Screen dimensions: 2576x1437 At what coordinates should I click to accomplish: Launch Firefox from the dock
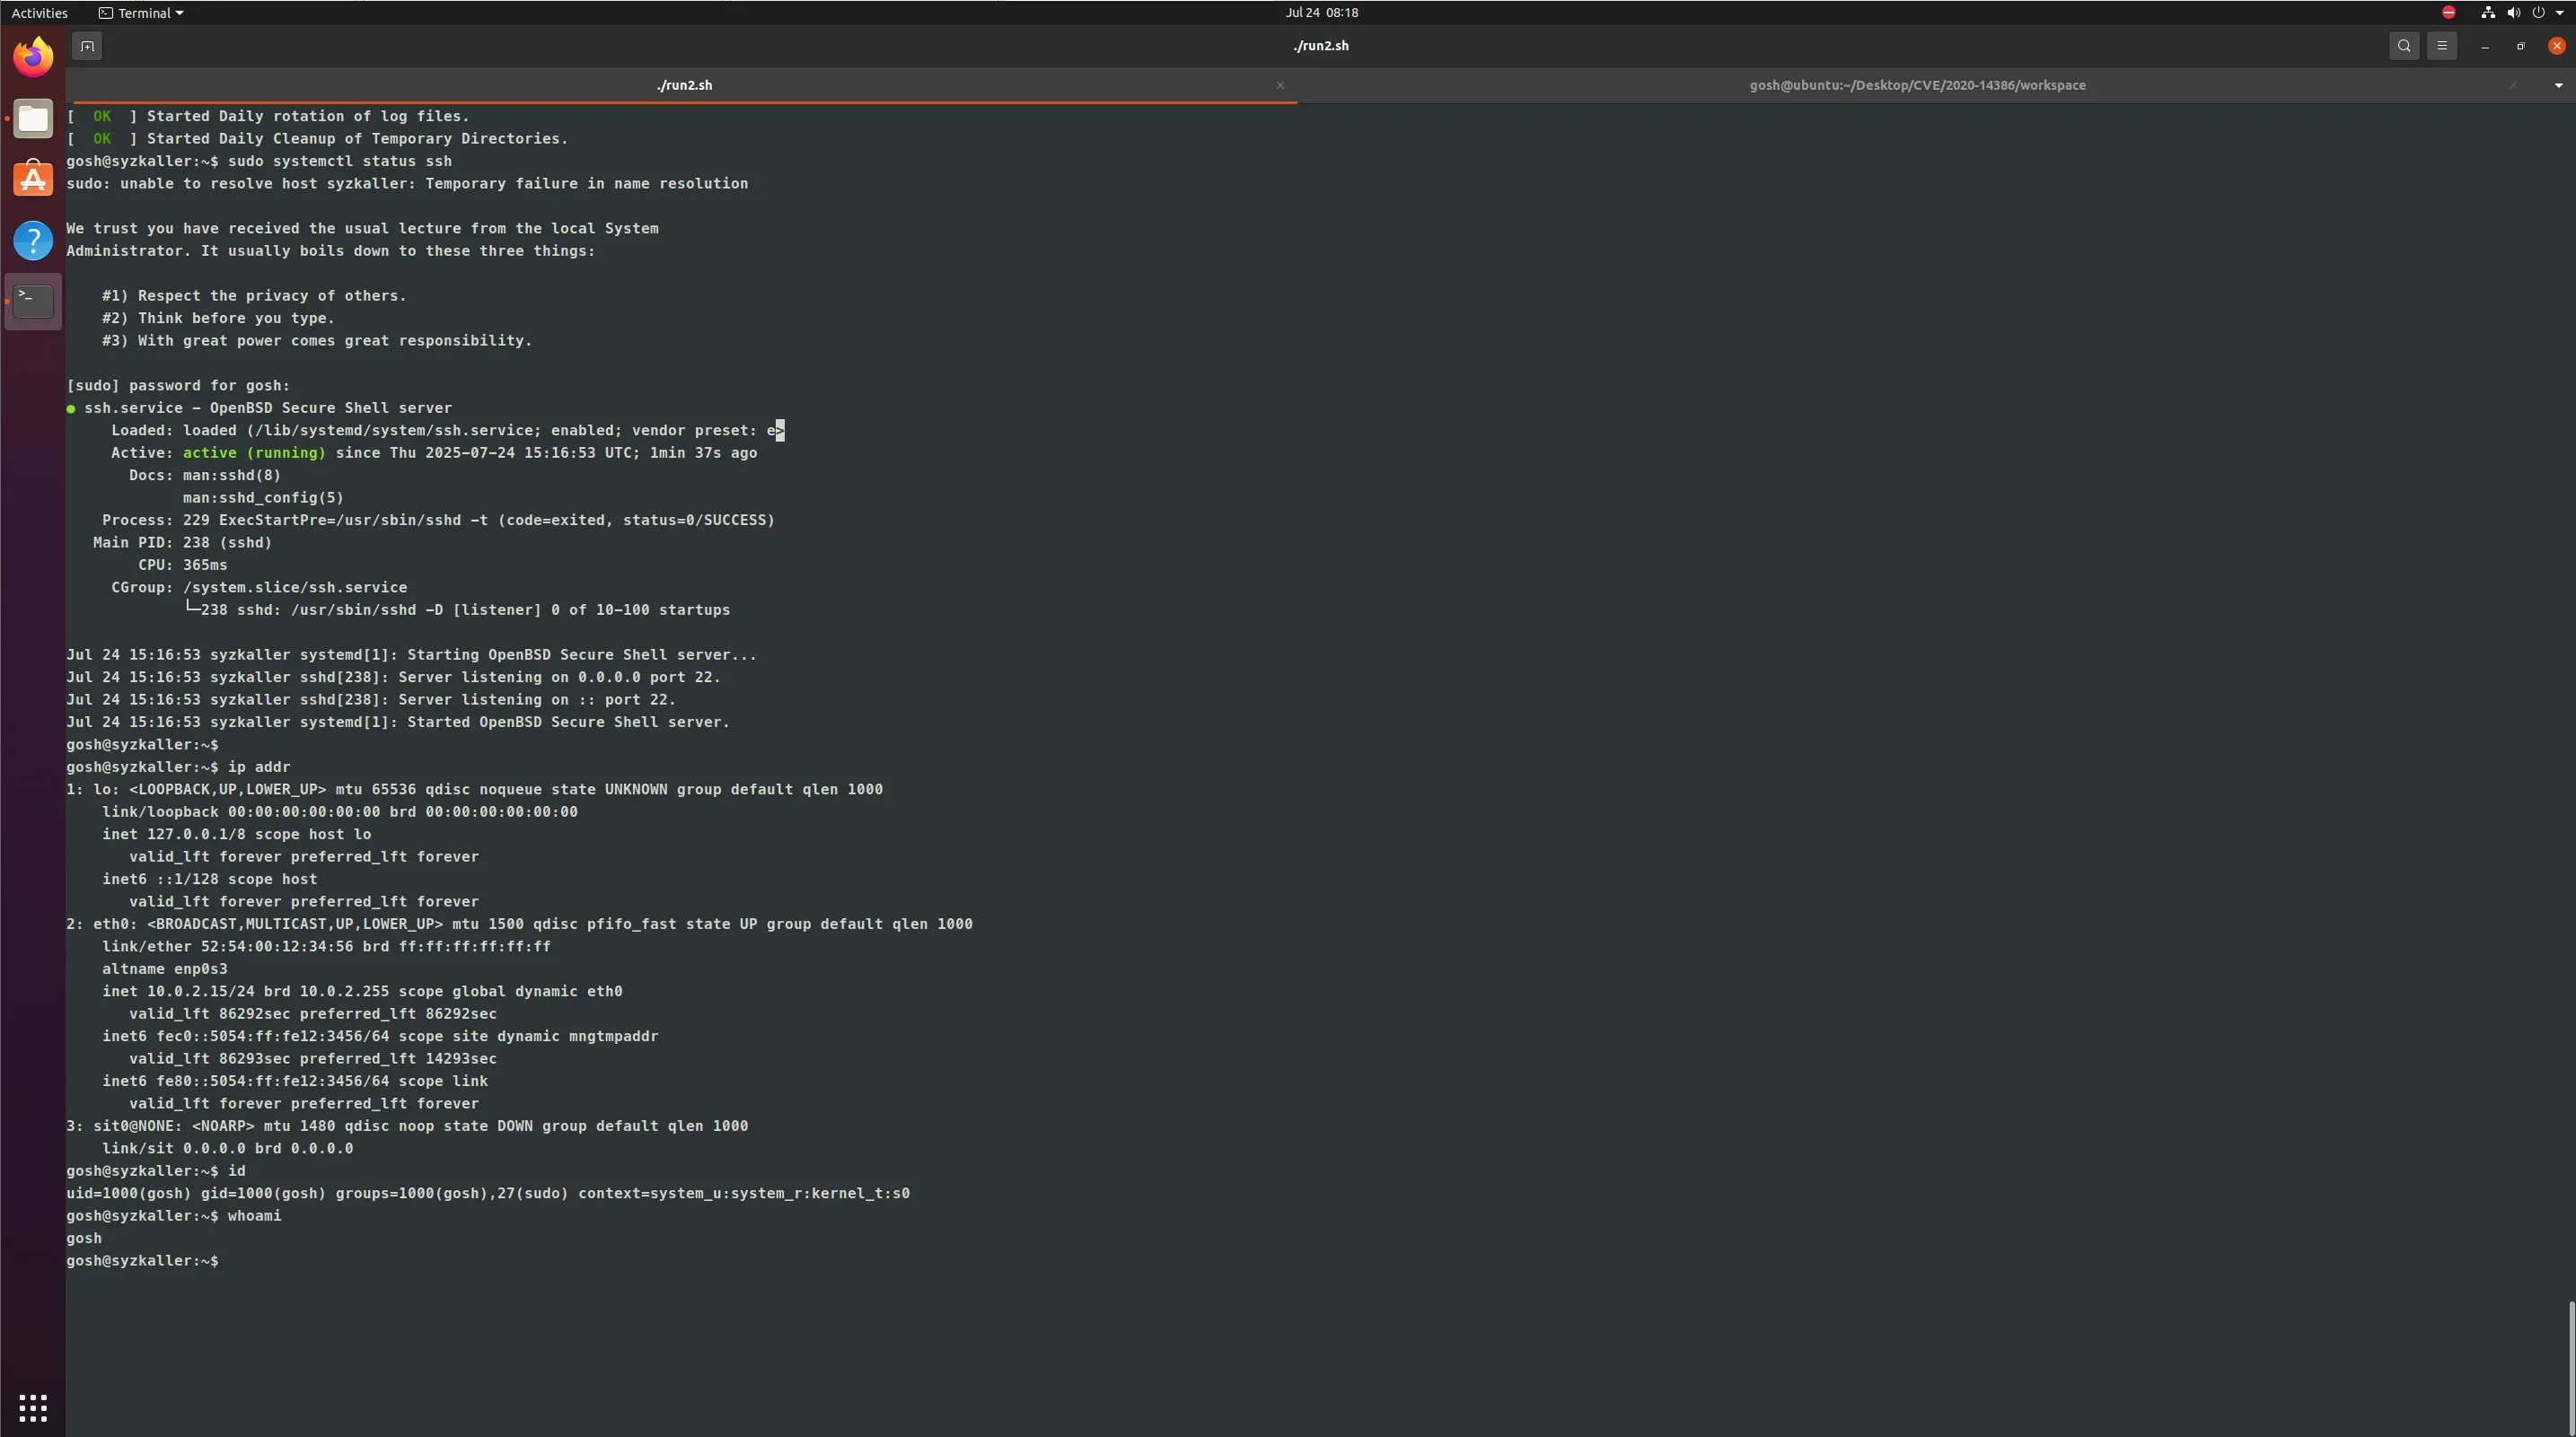tap(33, 57)
